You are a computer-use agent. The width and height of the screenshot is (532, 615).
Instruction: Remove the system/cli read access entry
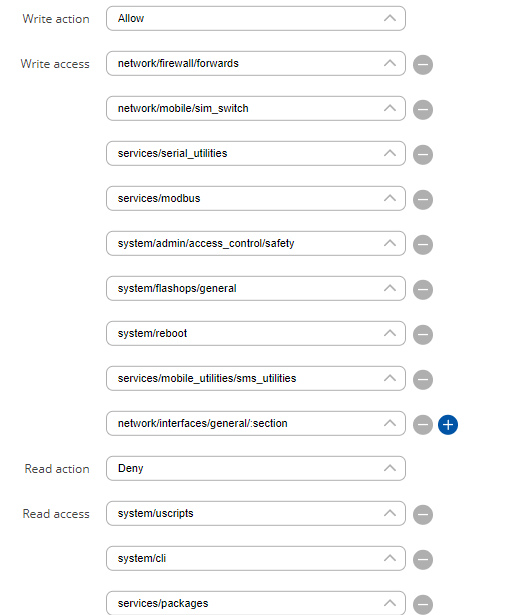(423, 559)
